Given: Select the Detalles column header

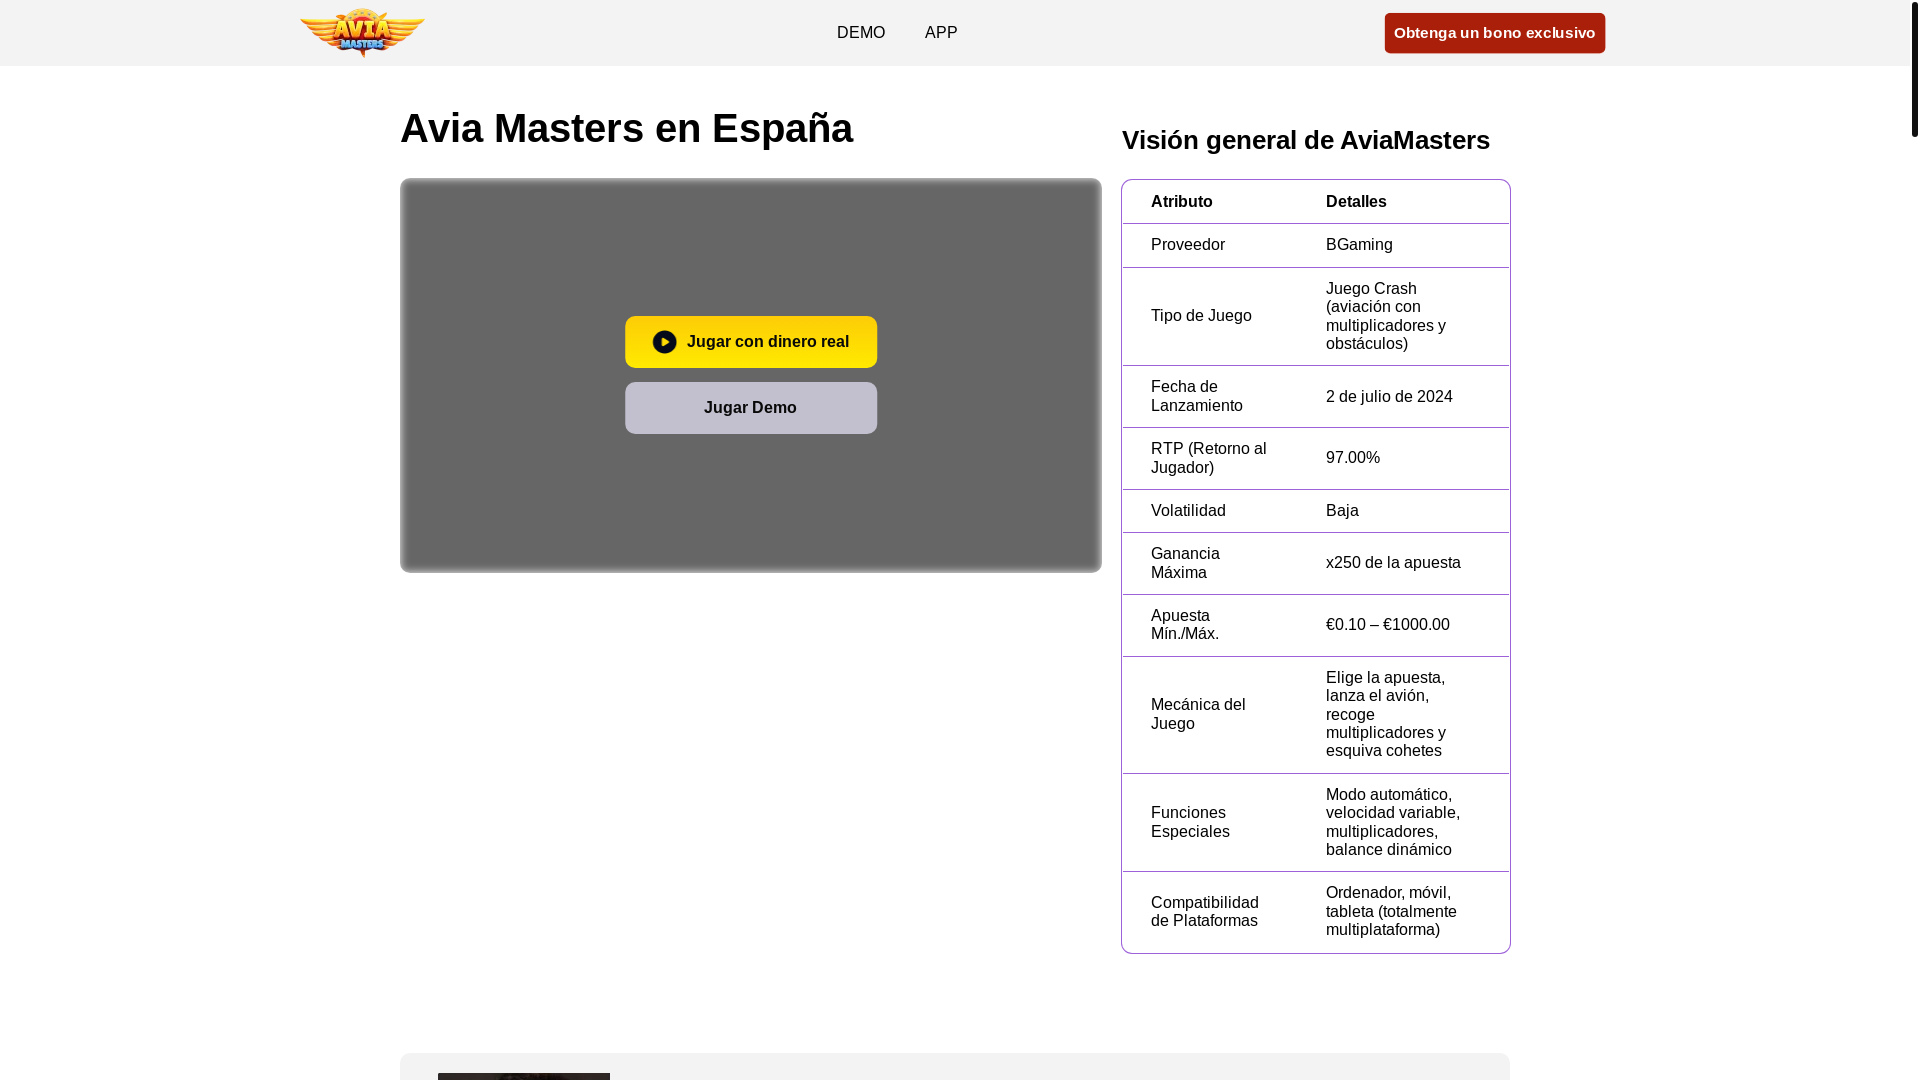Looking at the screenshot, I should [x=1356, y=202].
